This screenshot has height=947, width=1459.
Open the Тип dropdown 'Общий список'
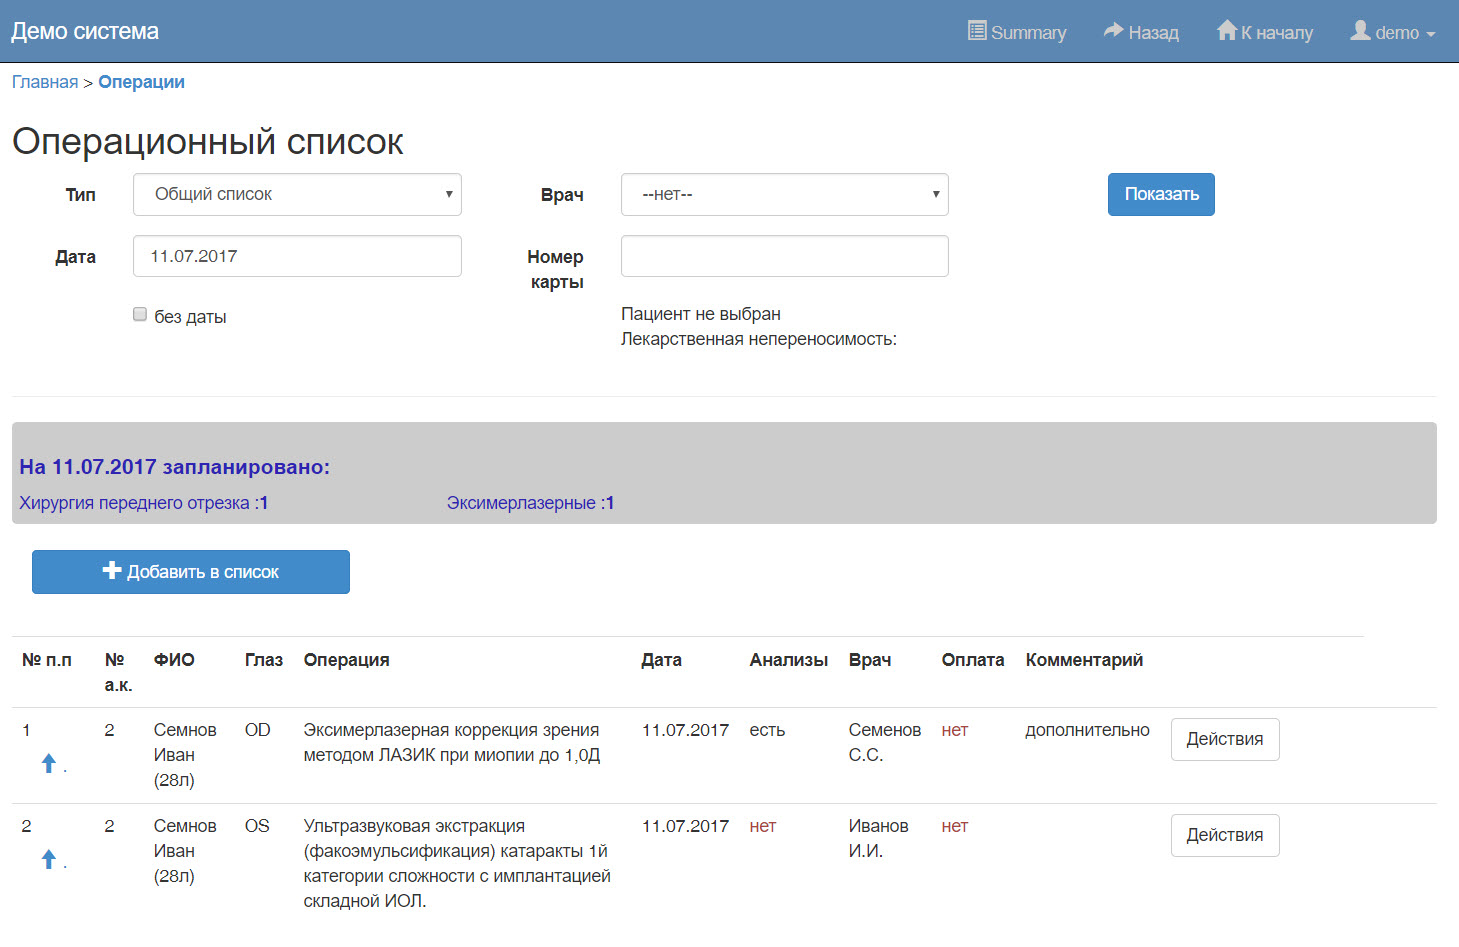pyautogui.click(x=297, y=195)
